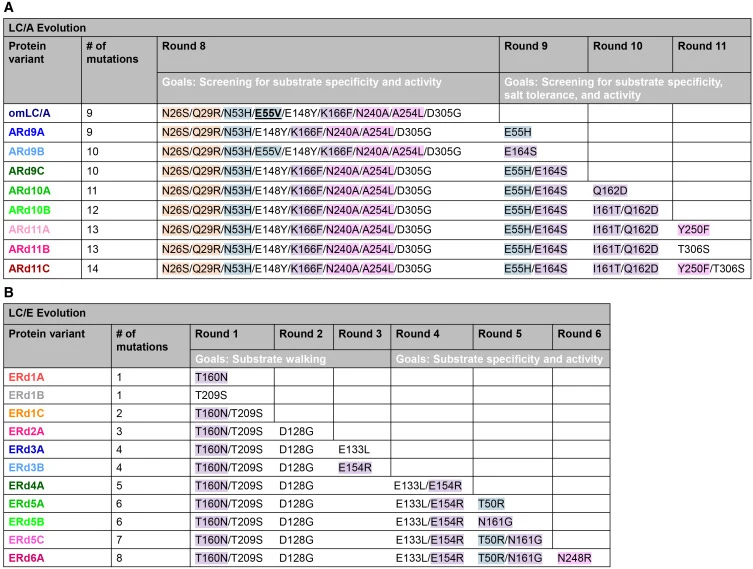Select Goals: Screening for substrate specificity, salt tolerance header
The image size is (753, 569).
pos(613,88)
